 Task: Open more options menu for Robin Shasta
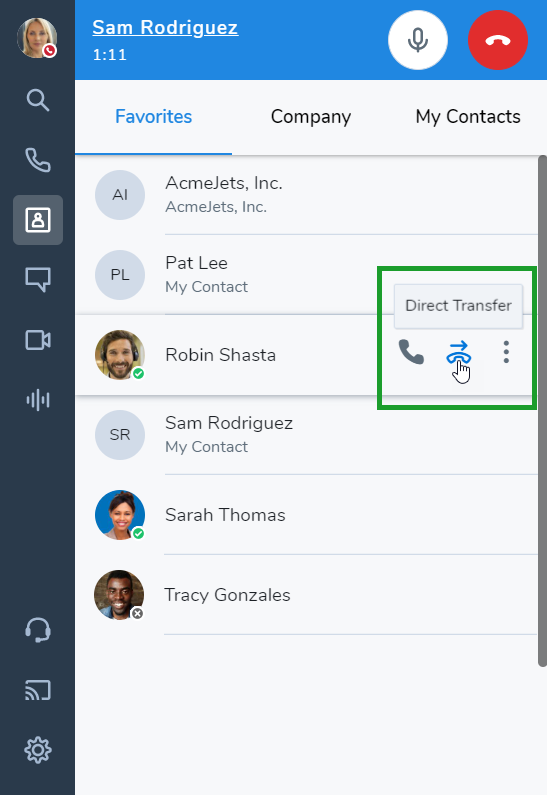(506, 352)
